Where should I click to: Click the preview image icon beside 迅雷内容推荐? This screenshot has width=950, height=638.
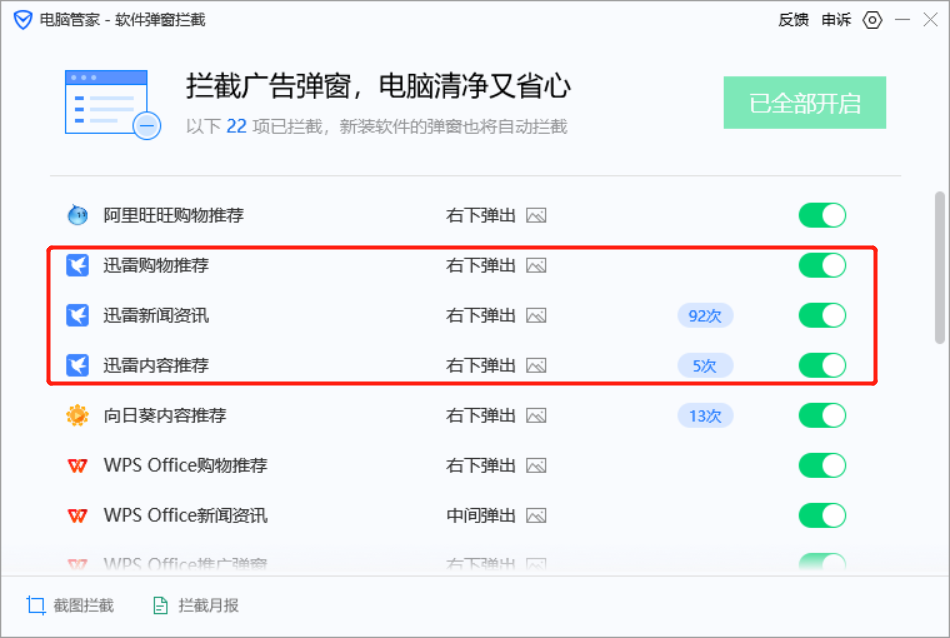tap(536, 365)
